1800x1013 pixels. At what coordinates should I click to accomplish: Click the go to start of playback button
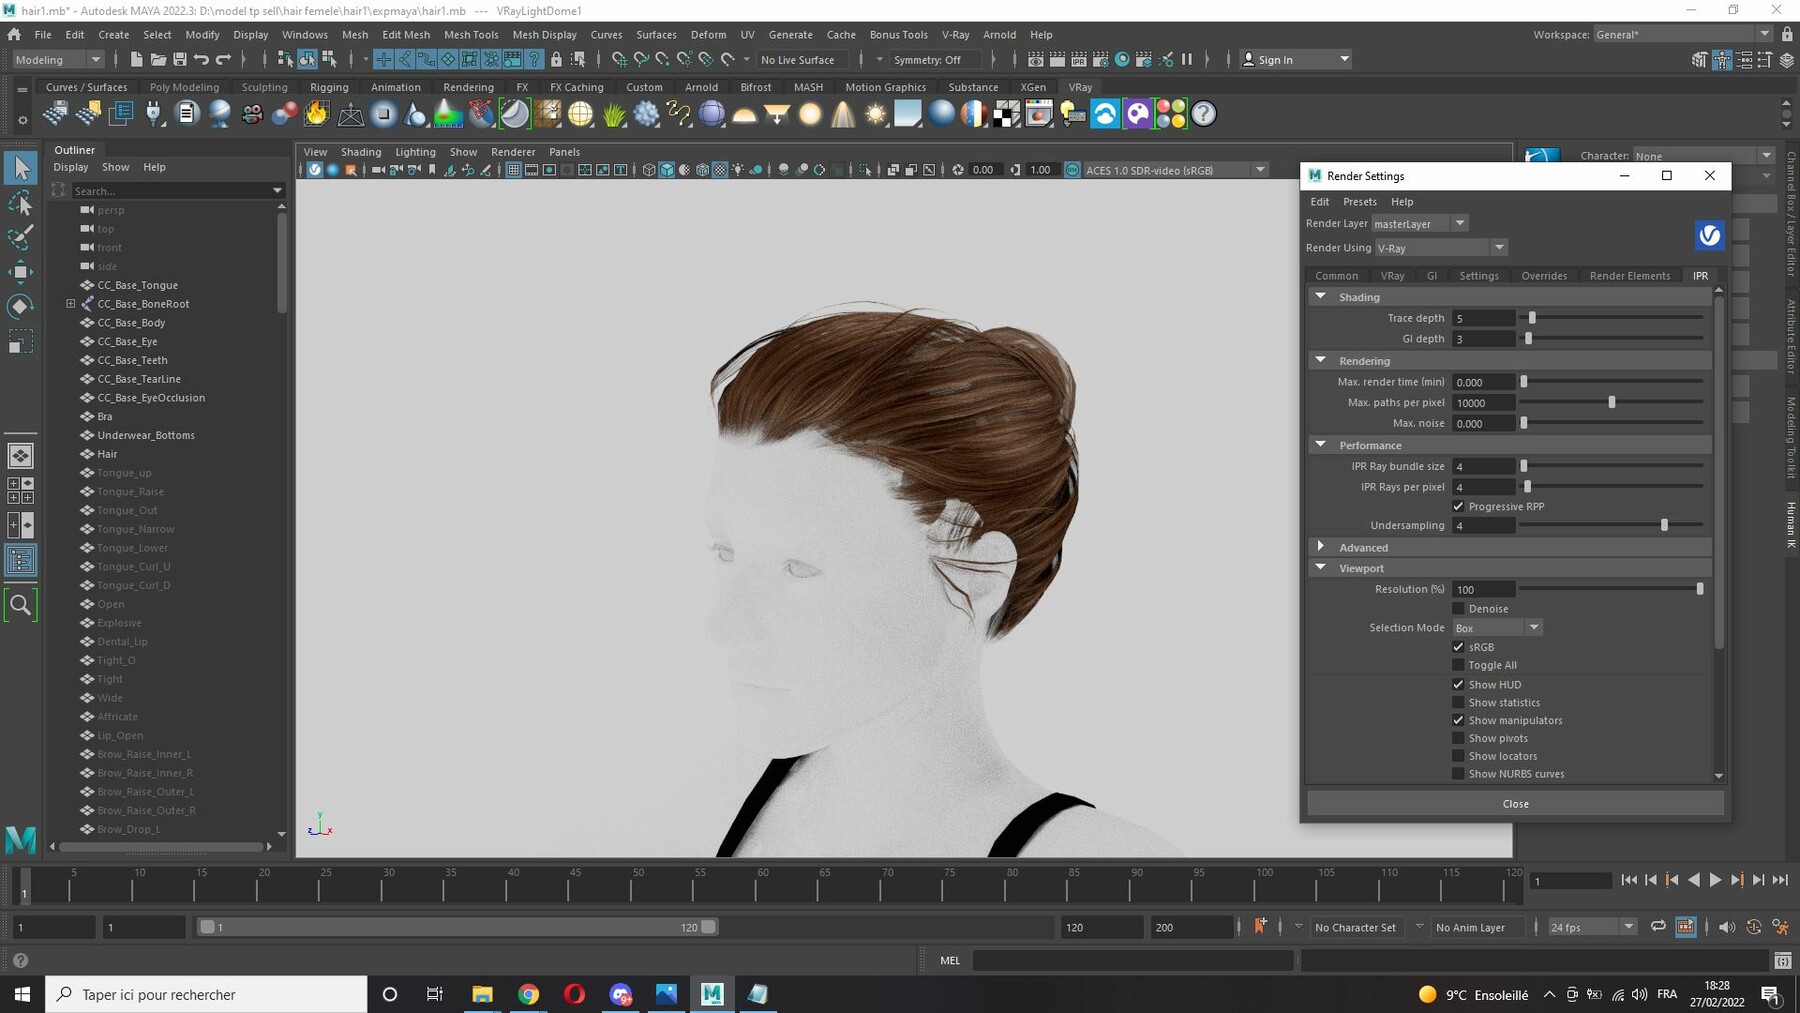pyautogui.click(x=1628, y=881)
